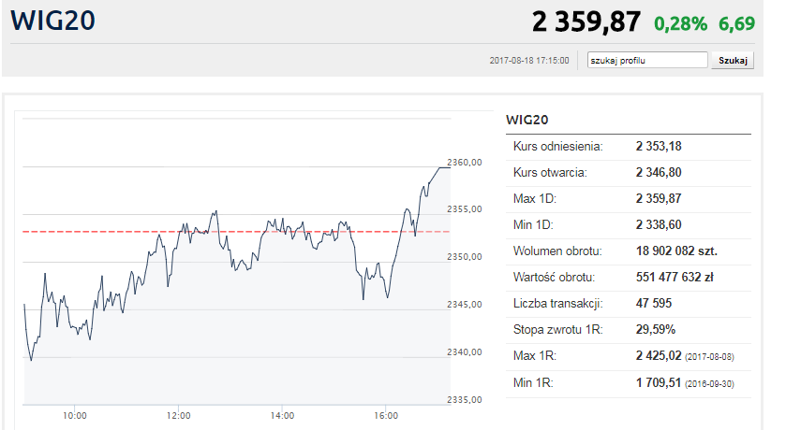786x430 pixels.
Task: Click the green 6,69 point change
Action: tap(735, 23)
